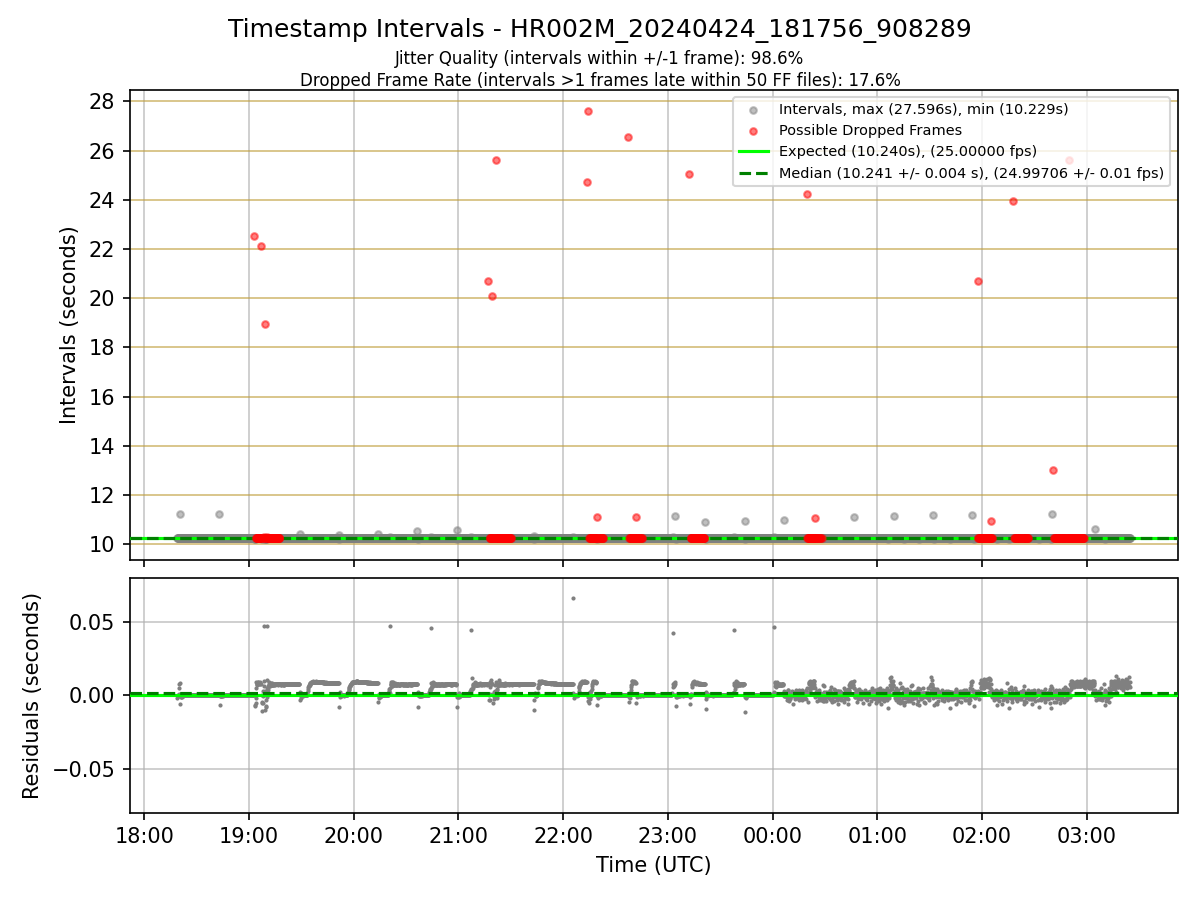Click the red point at 26.5 seconds near 22:40
The image size is (1200, 900).
628,137
